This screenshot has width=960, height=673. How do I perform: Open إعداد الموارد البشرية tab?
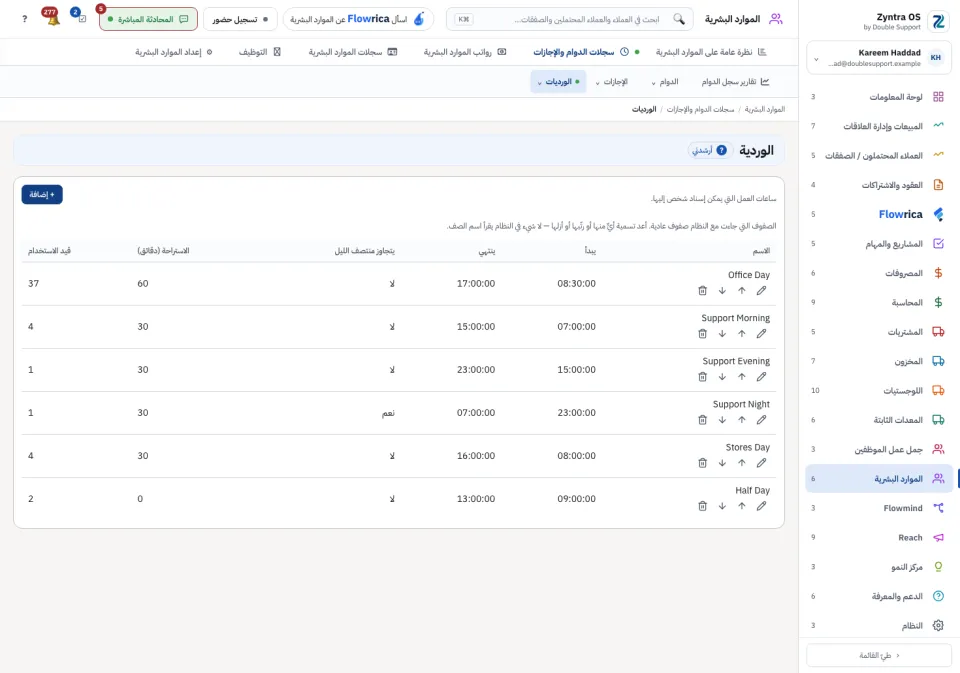pos(174,52)
